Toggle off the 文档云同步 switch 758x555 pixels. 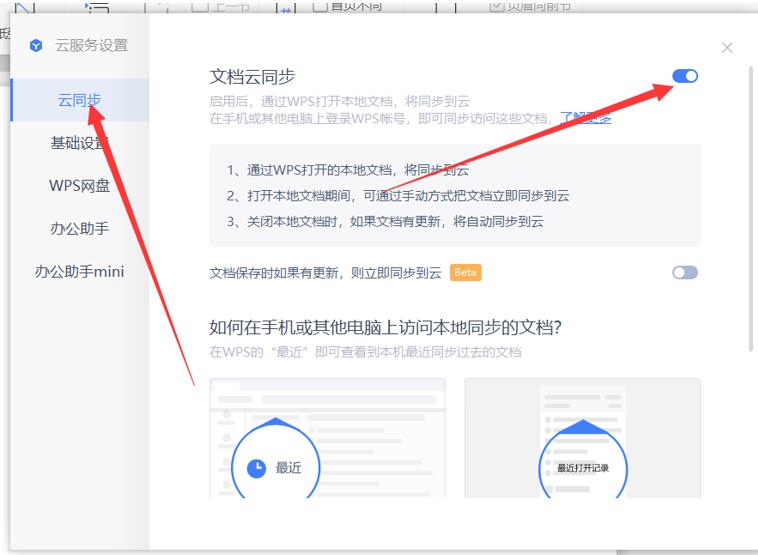pyautogui.click(x=685, y=76)
